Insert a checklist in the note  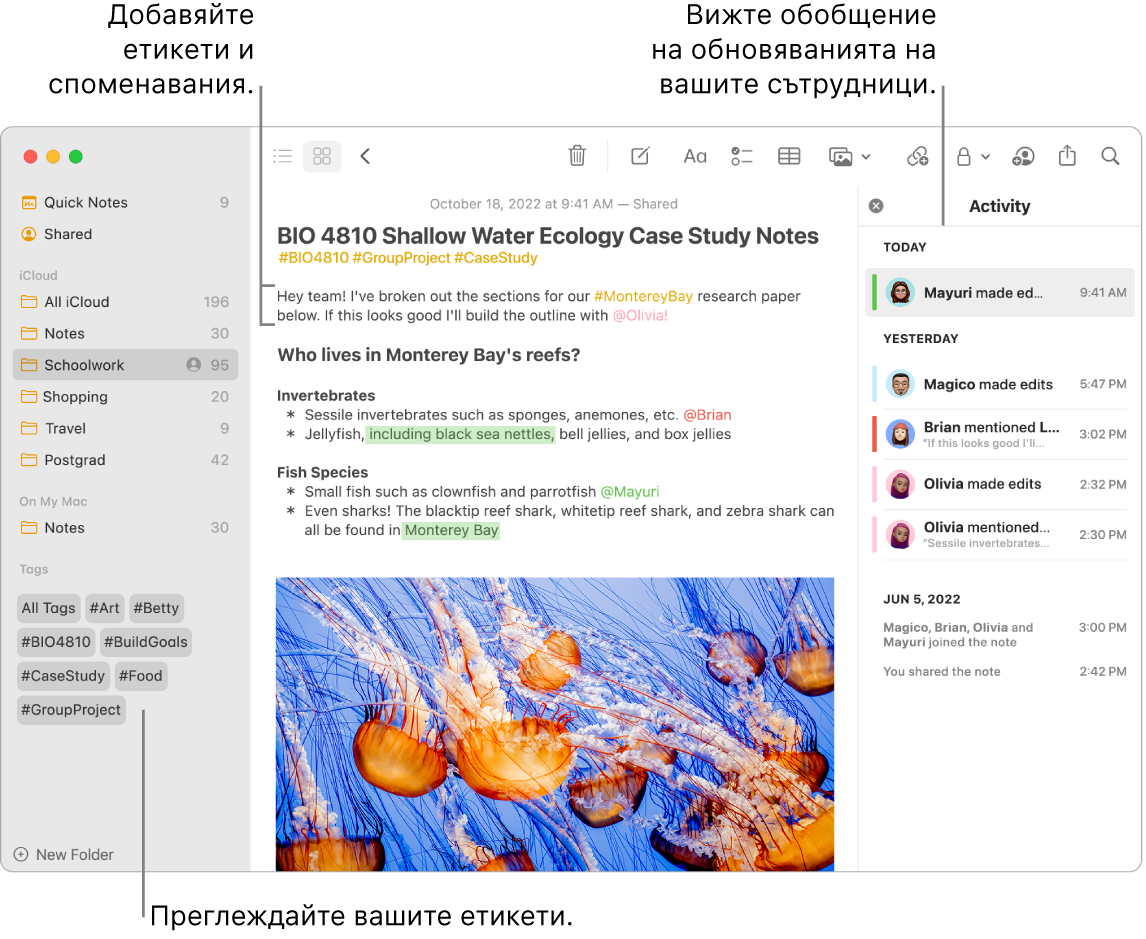point(741,156)
